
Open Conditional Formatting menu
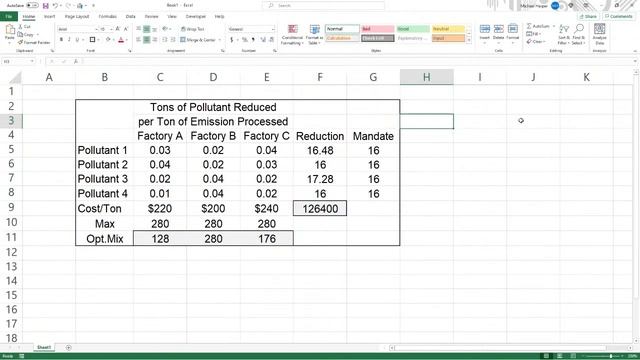[292, 35]
